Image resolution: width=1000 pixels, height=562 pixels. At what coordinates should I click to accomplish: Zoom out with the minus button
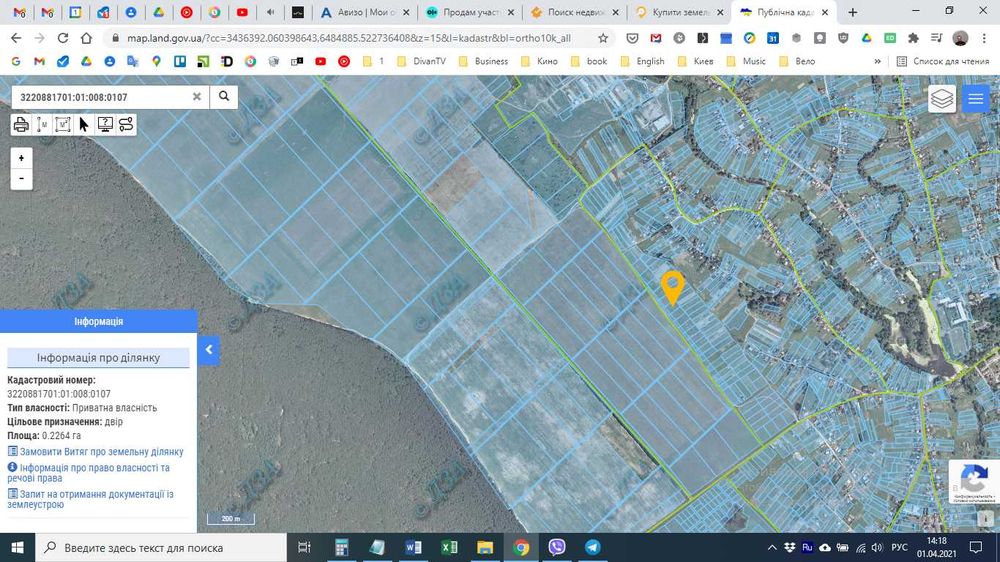[21, 179]
